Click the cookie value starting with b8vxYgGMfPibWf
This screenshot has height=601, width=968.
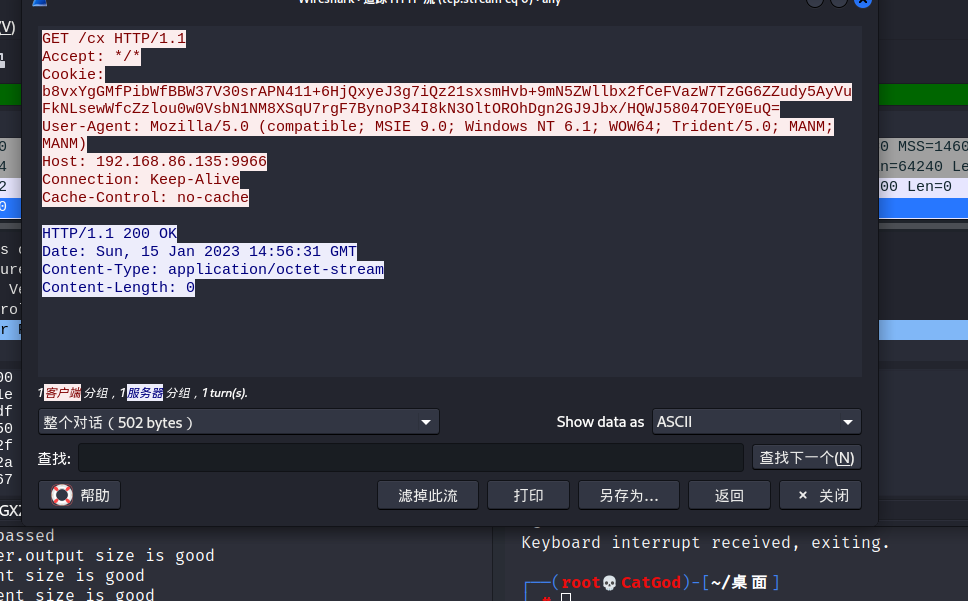tap(447, 91)
